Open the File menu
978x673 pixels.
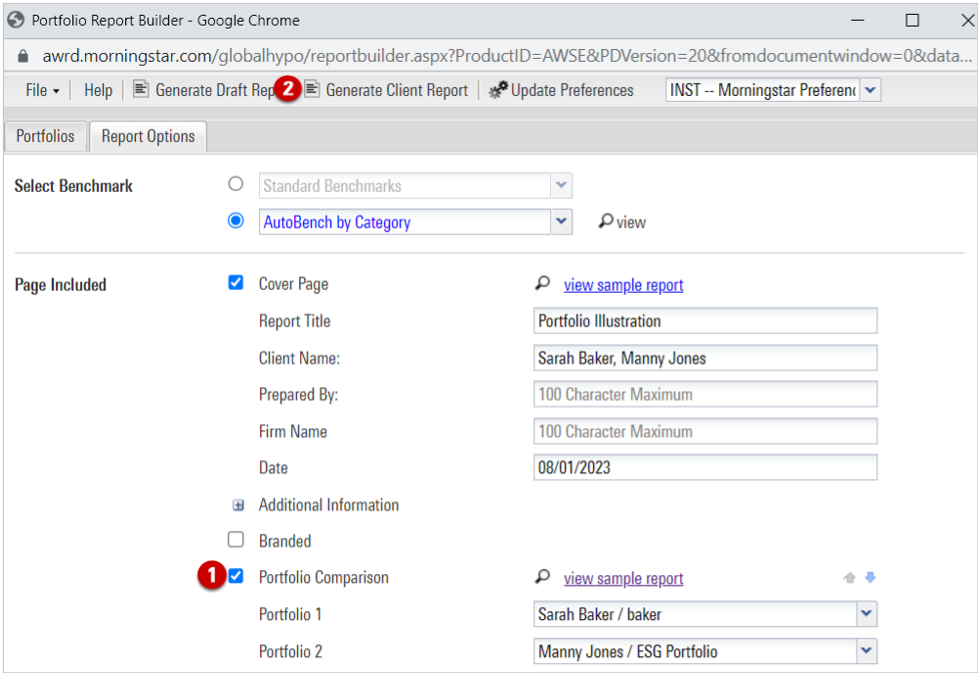pyautogui.click(x=42, y=90)
